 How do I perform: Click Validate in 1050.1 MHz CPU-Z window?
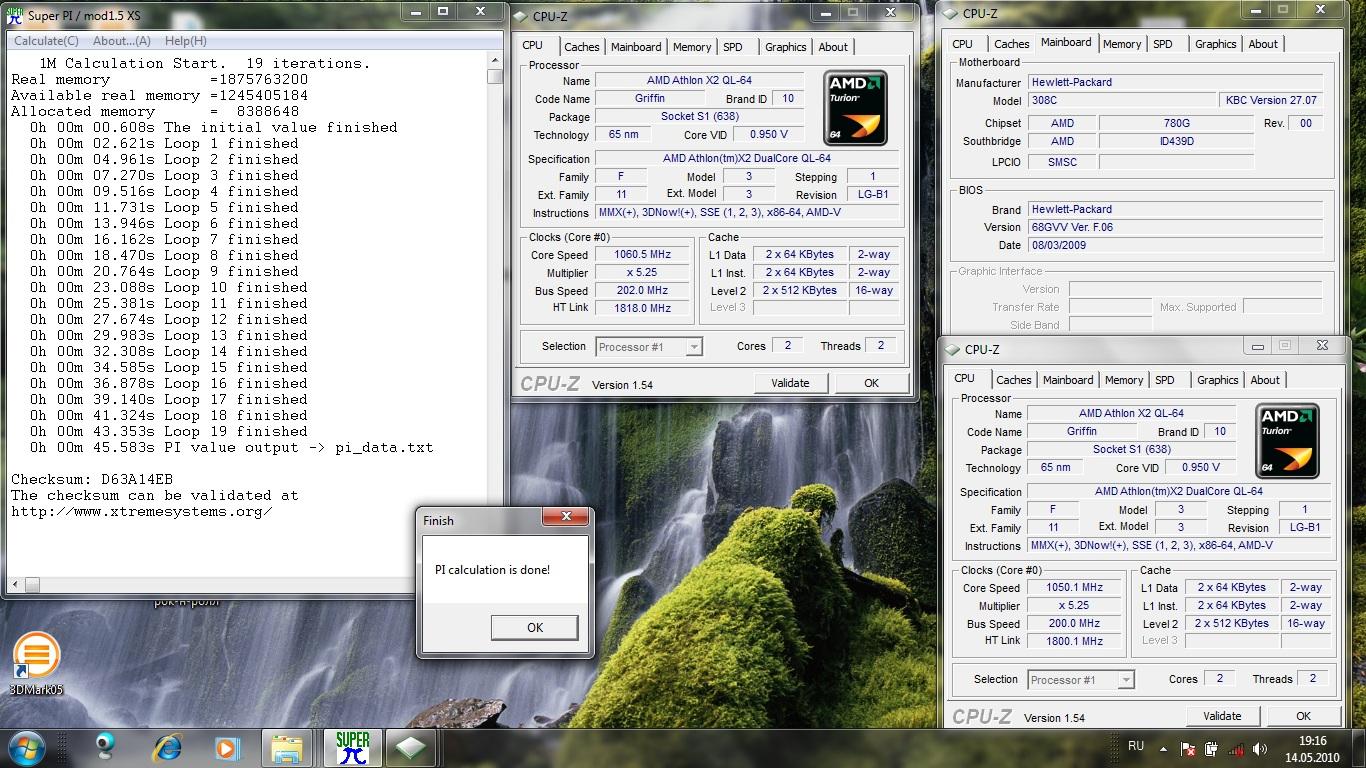point(1222,716)
